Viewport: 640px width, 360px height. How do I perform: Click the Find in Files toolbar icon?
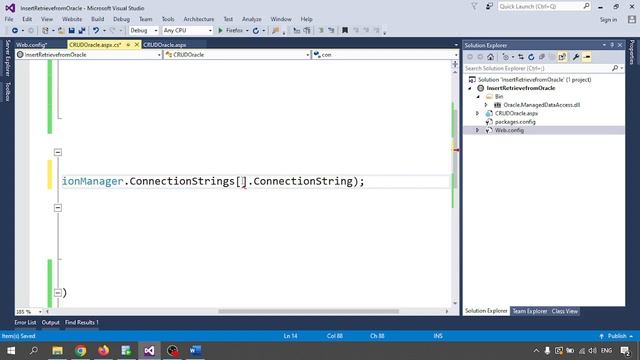(x=276, y=31)
